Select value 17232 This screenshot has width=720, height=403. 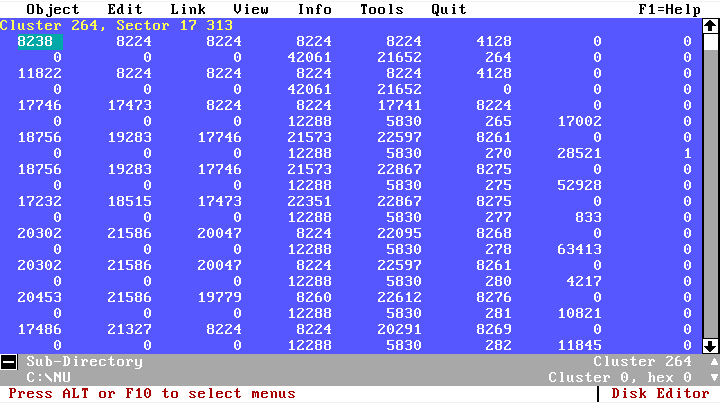point(39,201)
